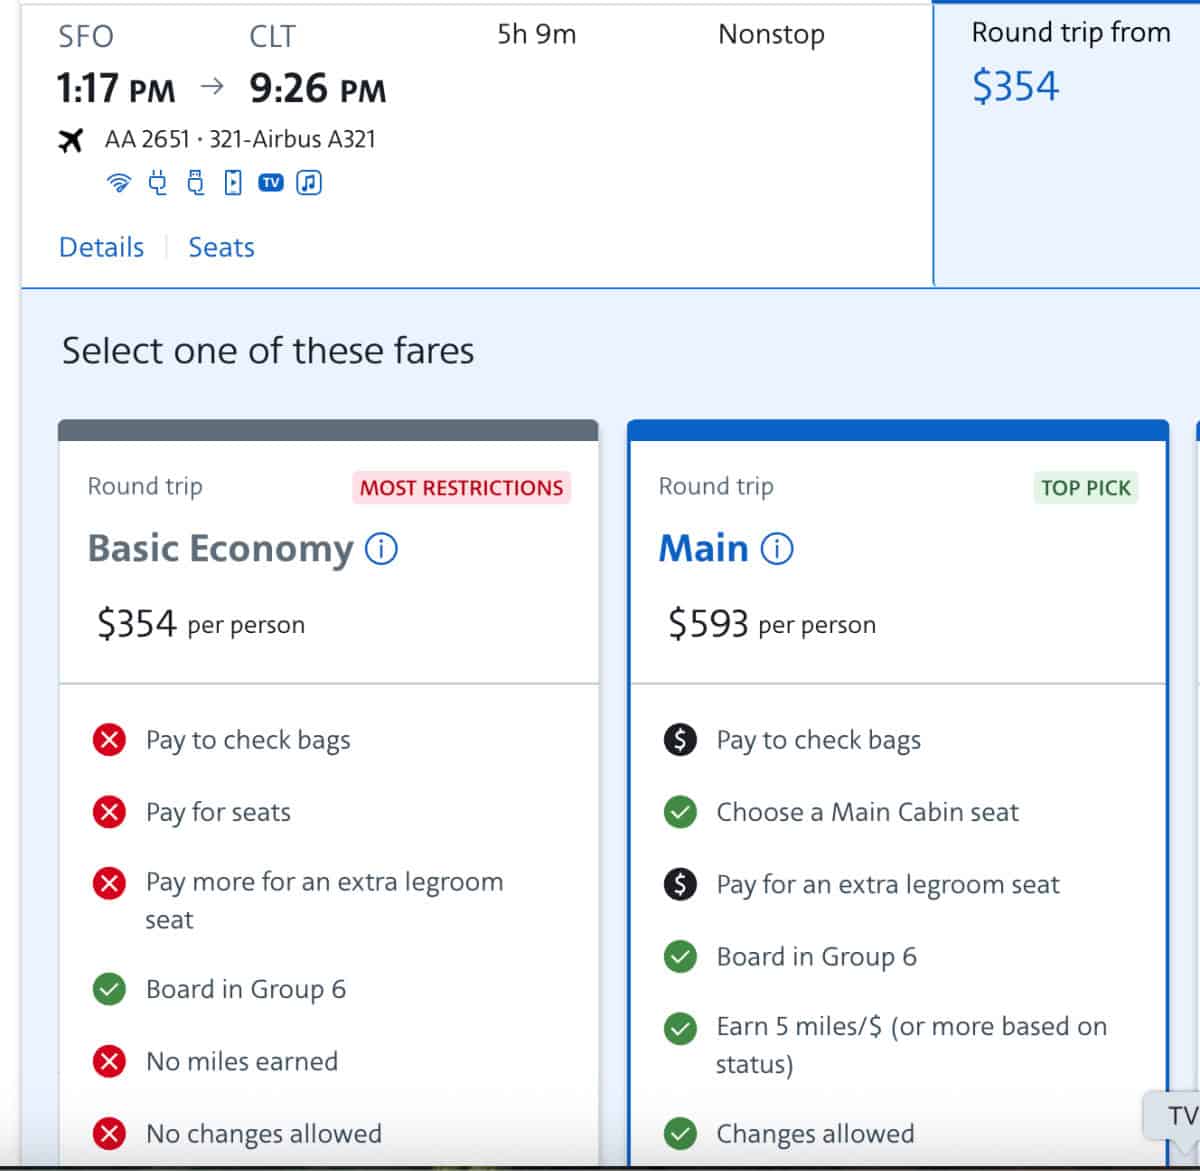Image resolution: width=1200 pixels, height=1171 pixels.
Task: Select the power outlet amenity icon
Action: pos(157,182)
